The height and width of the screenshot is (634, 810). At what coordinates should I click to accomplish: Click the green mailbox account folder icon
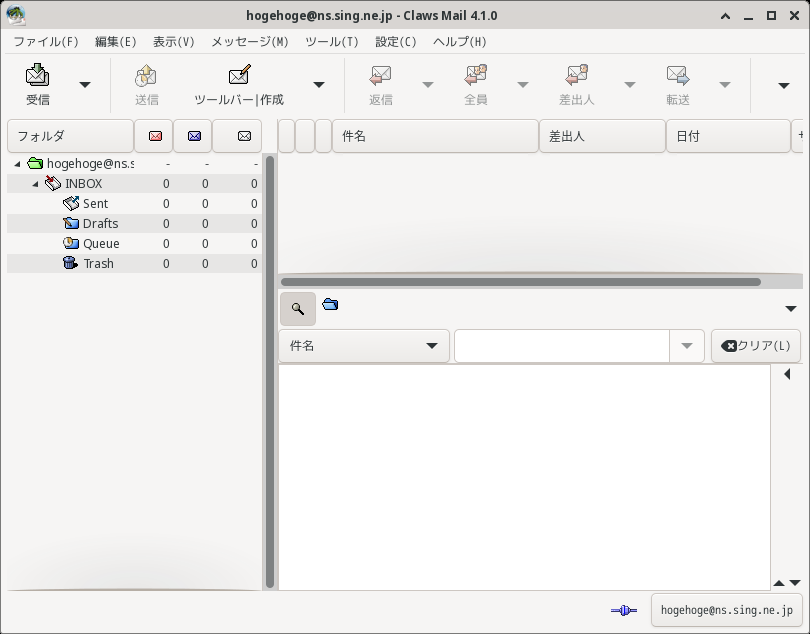pos(35,163)
